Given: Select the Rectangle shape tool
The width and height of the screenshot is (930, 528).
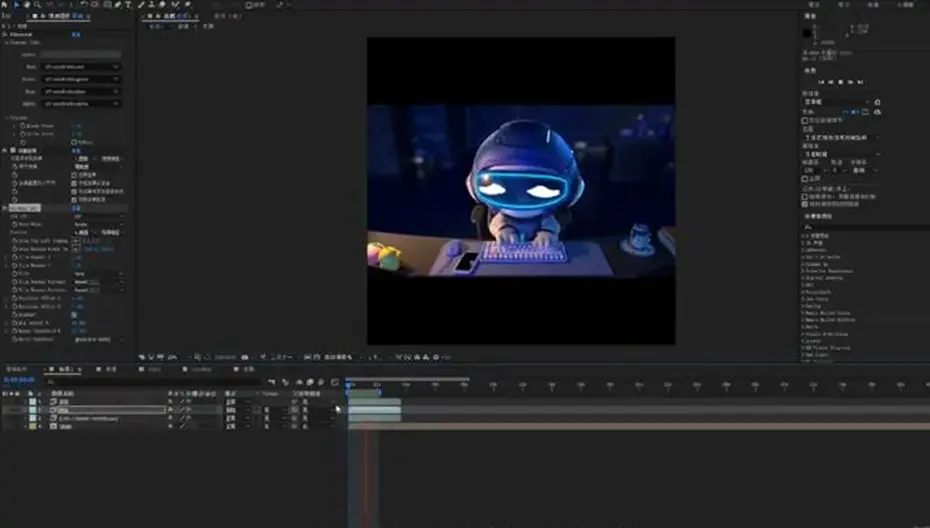Looking at the screenshot, I should (107, 5).
